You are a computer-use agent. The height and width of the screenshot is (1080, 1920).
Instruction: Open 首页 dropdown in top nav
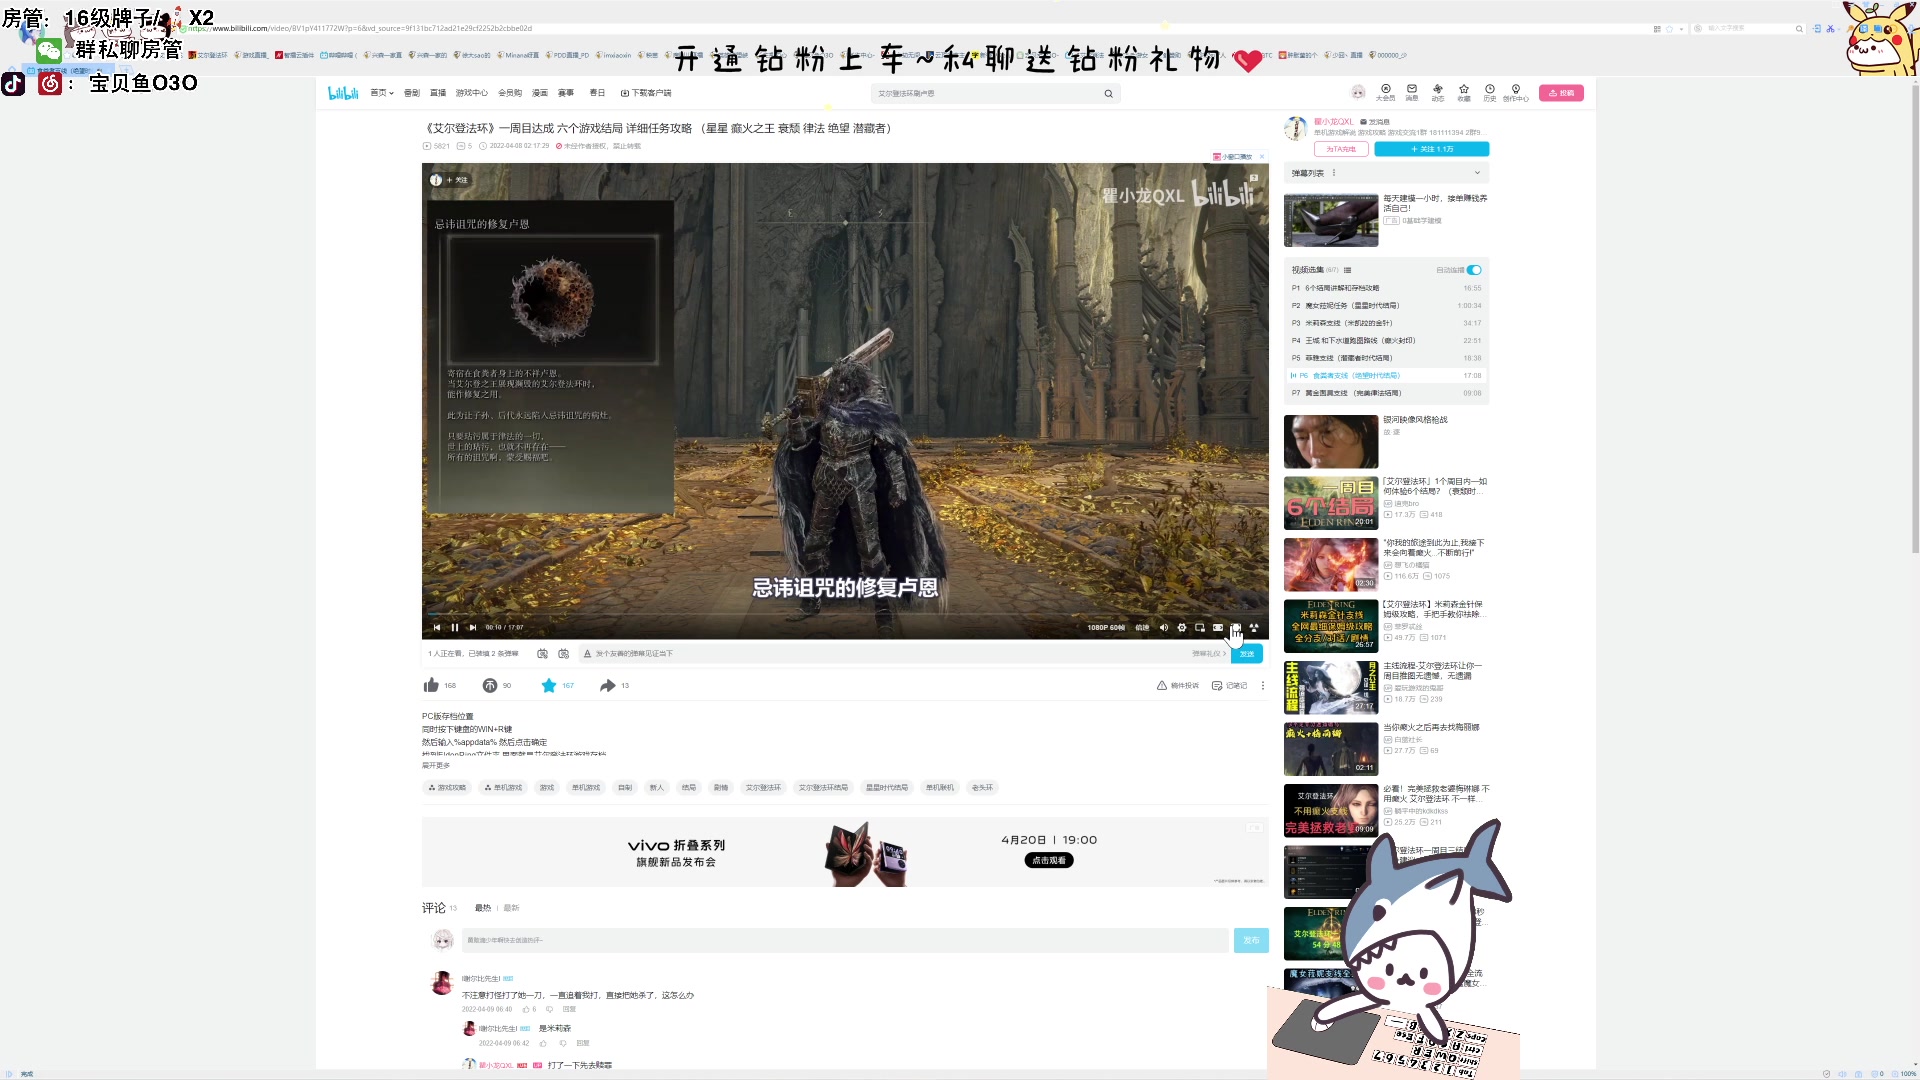(382, 93)
